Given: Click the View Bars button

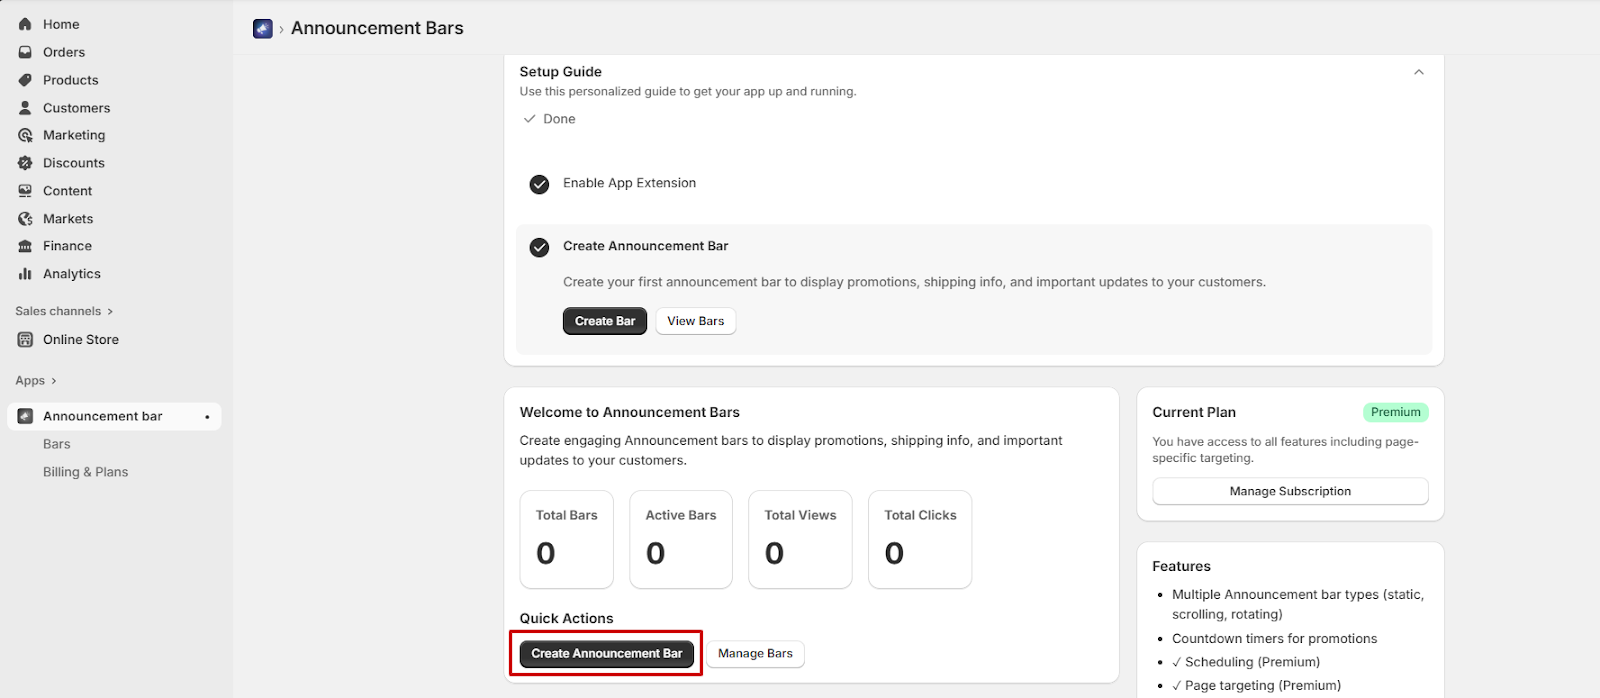Looking at the screenshot, I should (x=695, y=321).
